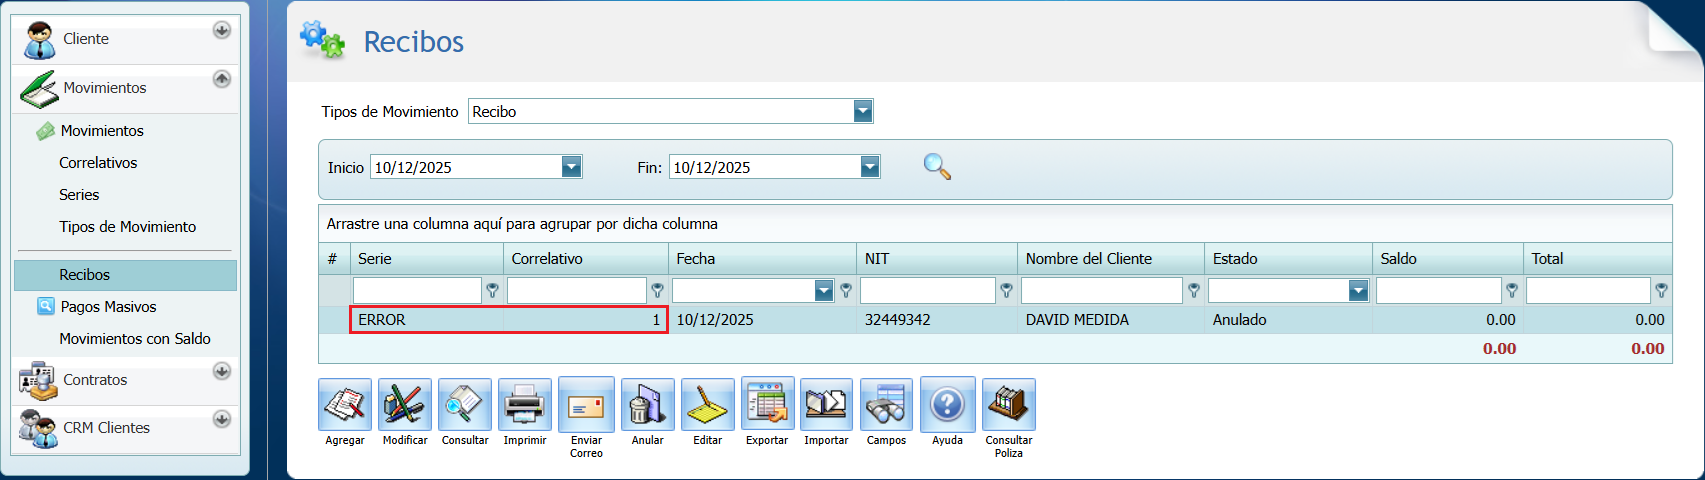Open Consultar to view the receipt
1705x480 pixels.
[x=465, y=405]
